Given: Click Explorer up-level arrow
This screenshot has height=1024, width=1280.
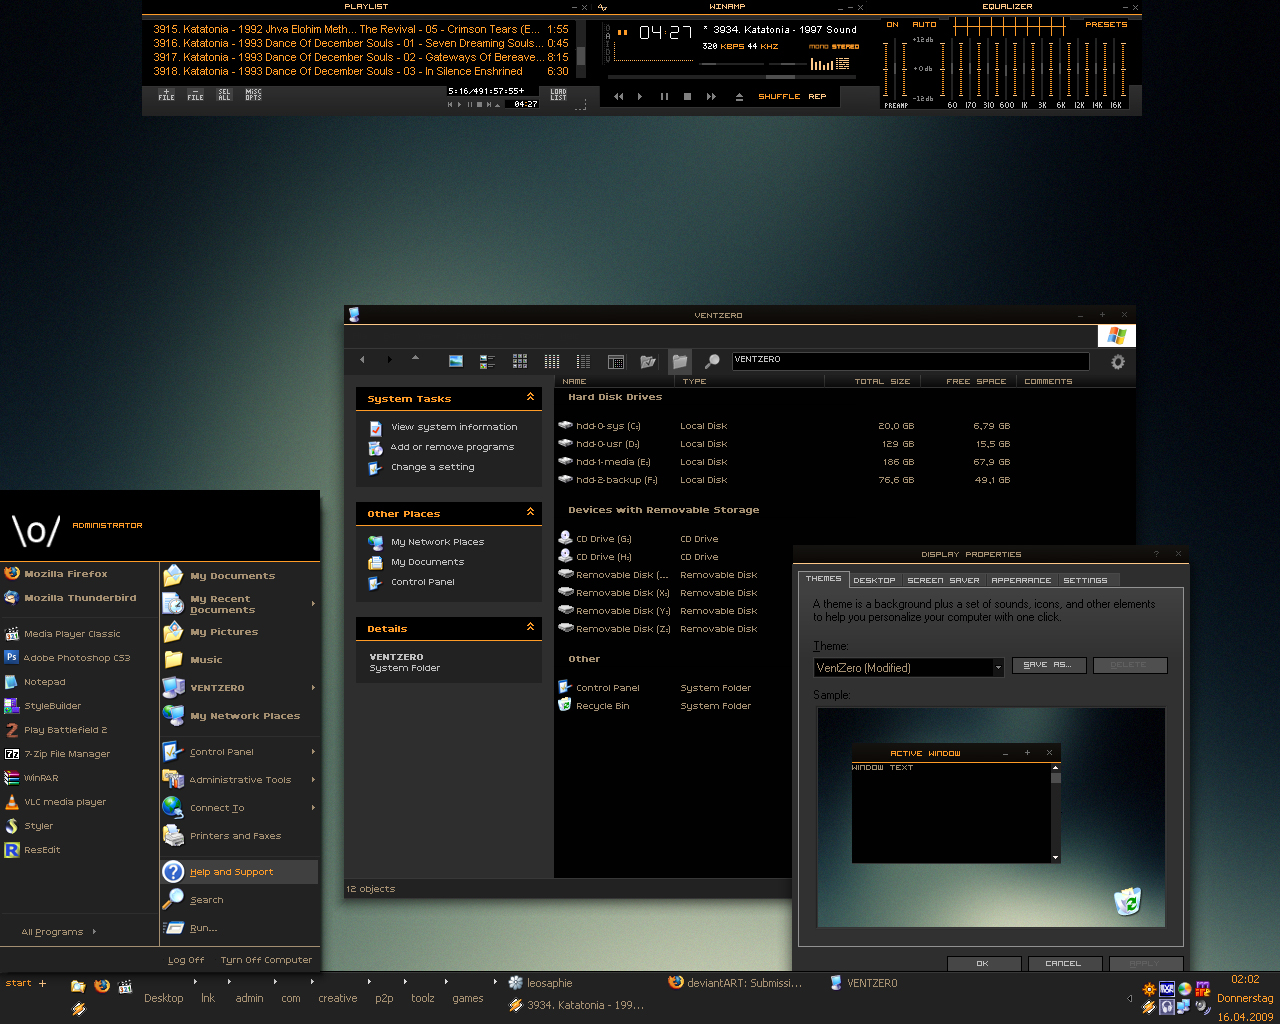Looking at the screenshot, I should click(x=415, y=358).
